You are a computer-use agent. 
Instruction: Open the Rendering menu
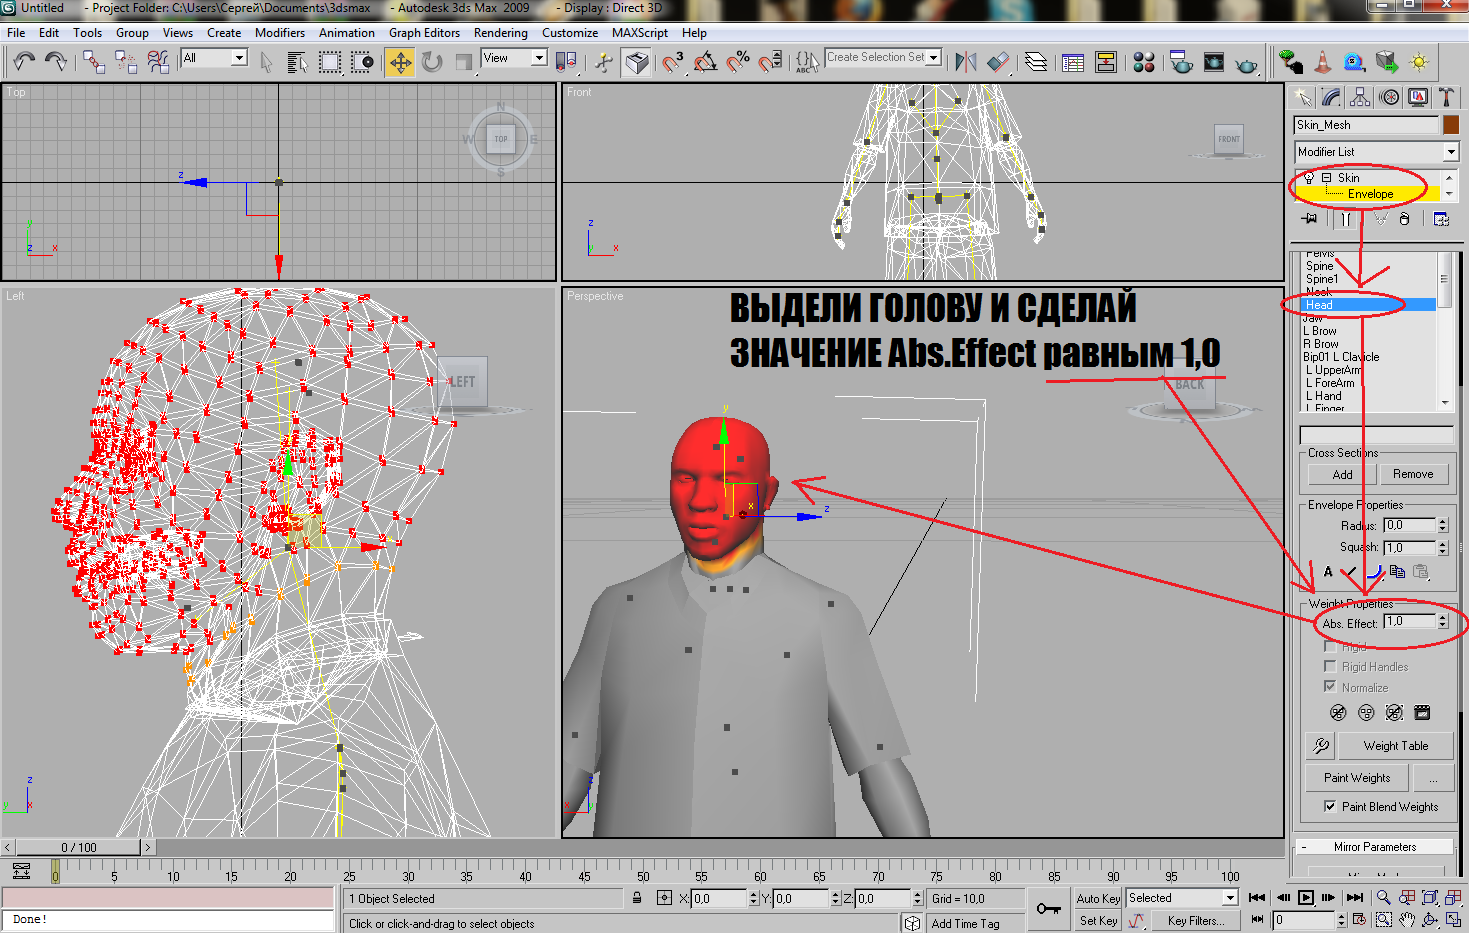click(500, 33)
